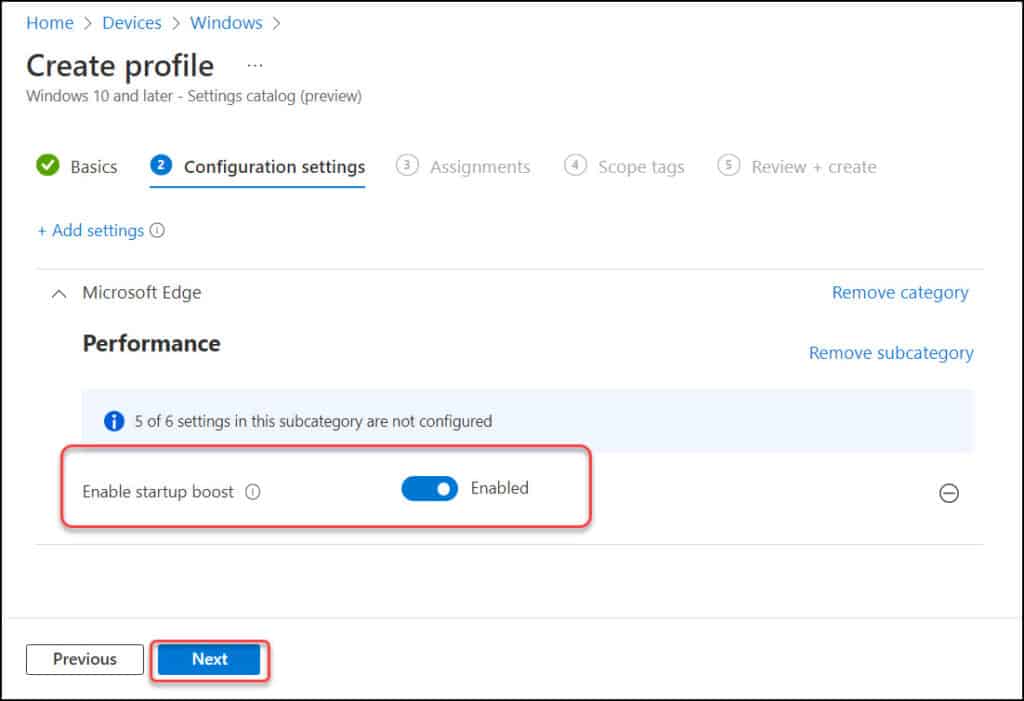Open info tooltip for Enable startup boost

(253, 492)
